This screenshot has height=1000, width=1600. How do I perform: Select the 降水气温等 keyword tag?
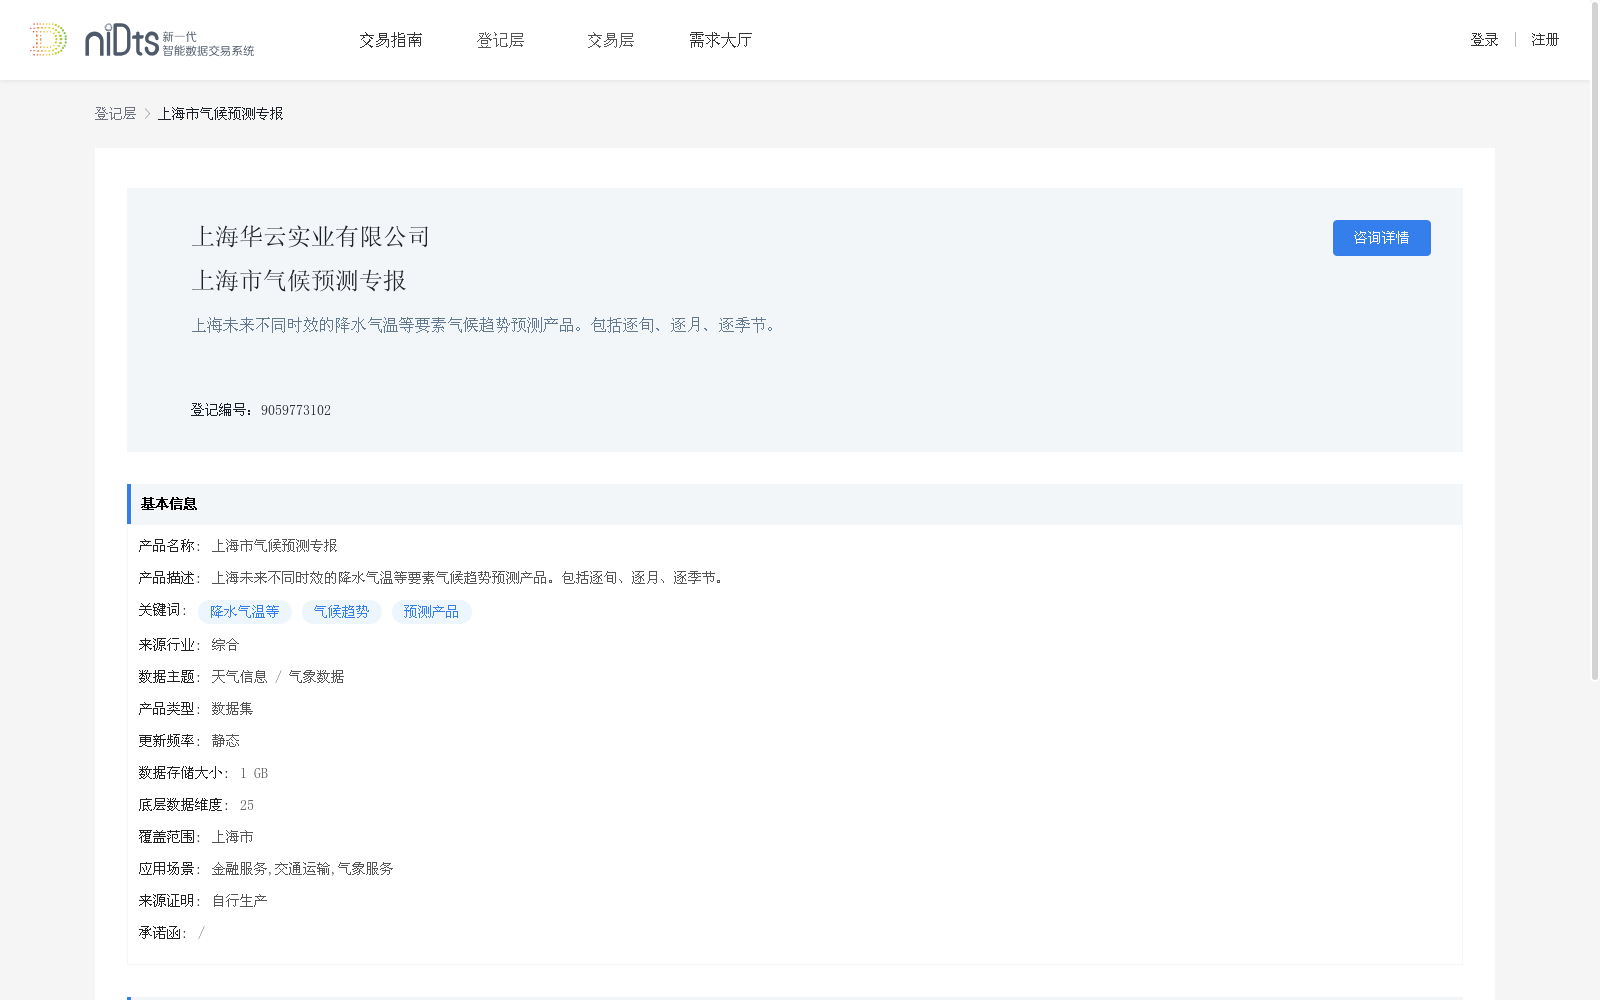(245, 612)
